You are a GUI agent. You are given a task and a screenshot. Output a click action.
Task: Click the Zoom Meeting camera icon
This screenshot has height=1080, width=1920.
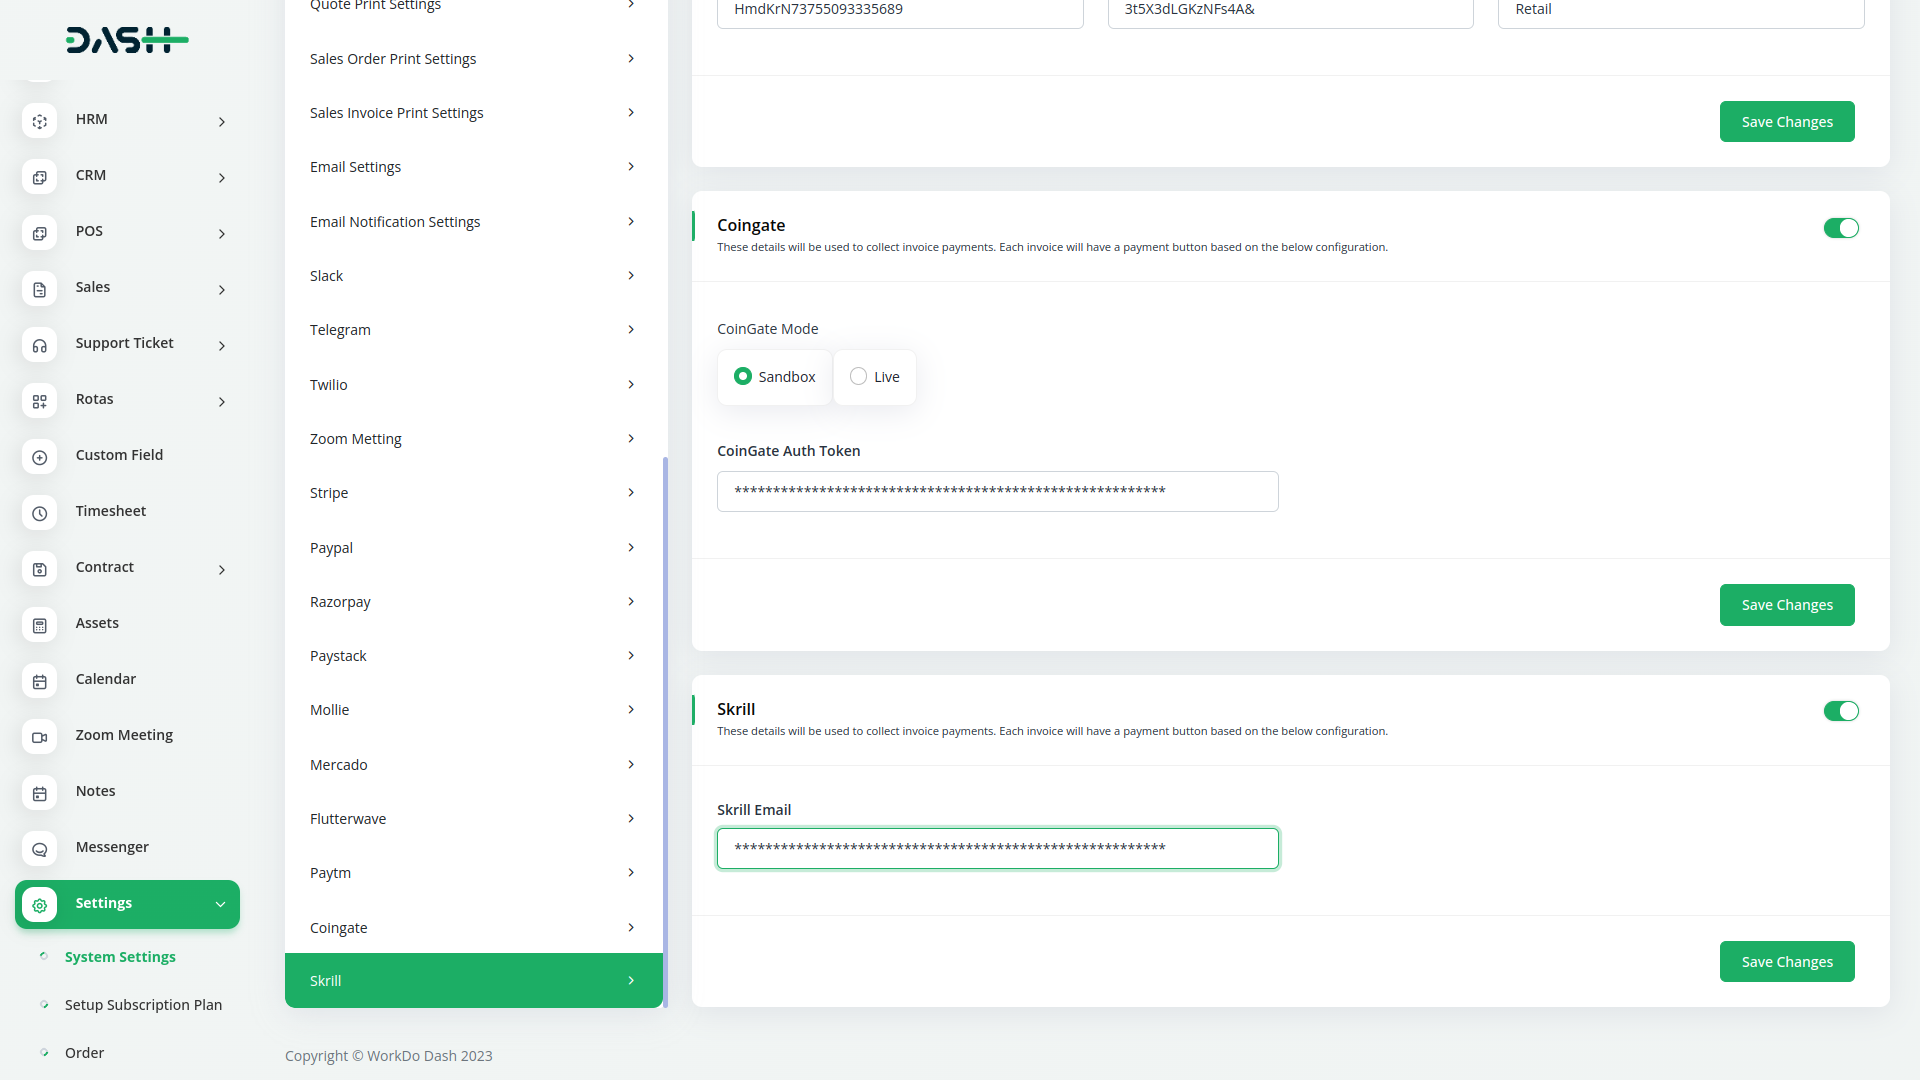tap(39, 737)
